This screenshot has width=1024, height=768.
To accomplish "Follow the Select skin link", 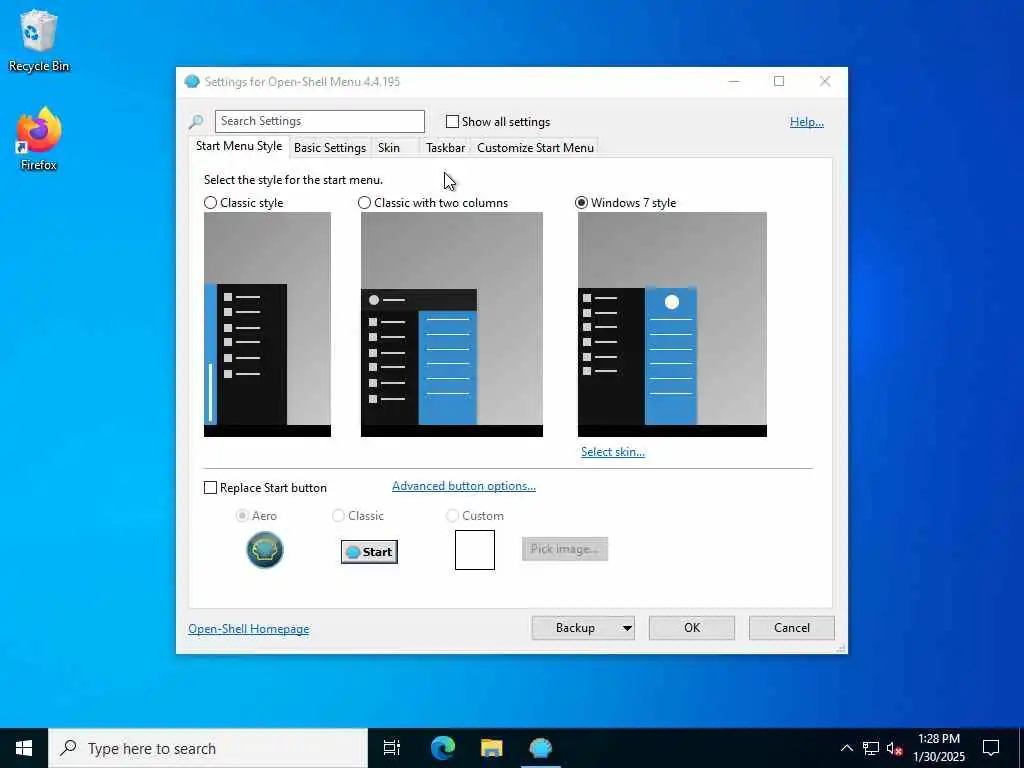I will [x=613, y=452].
